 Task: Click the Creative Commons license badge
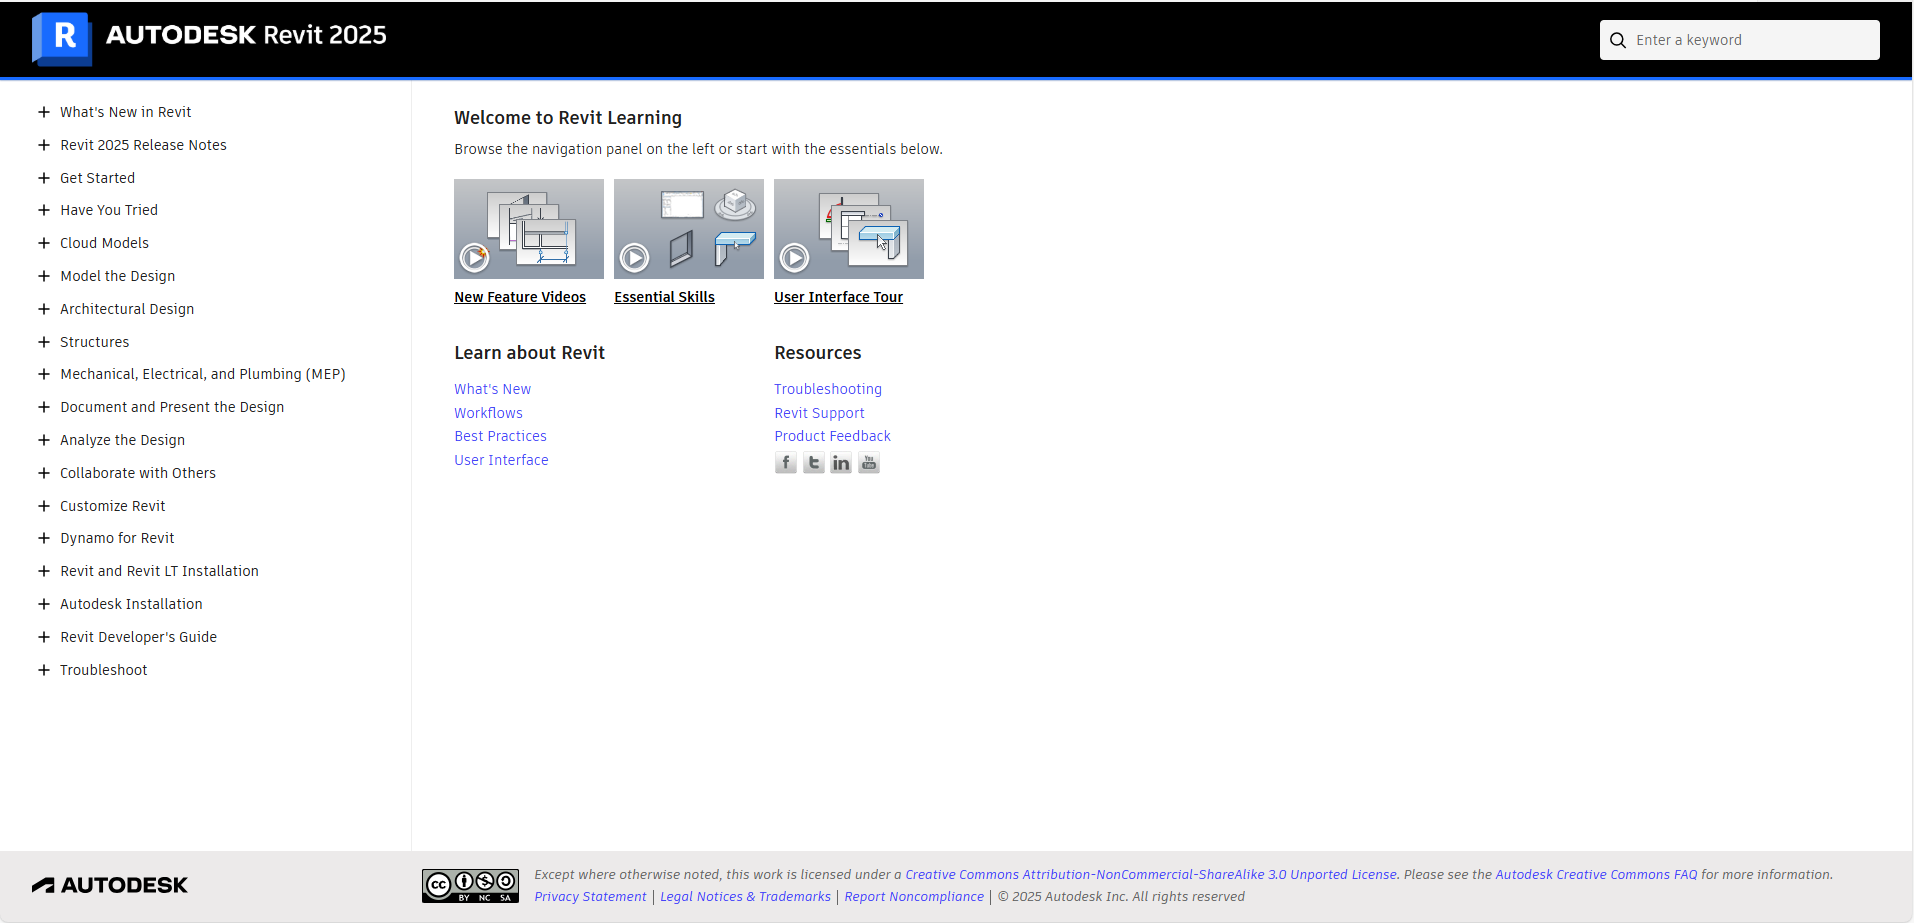pyautogui.click(x=470, y=885)
